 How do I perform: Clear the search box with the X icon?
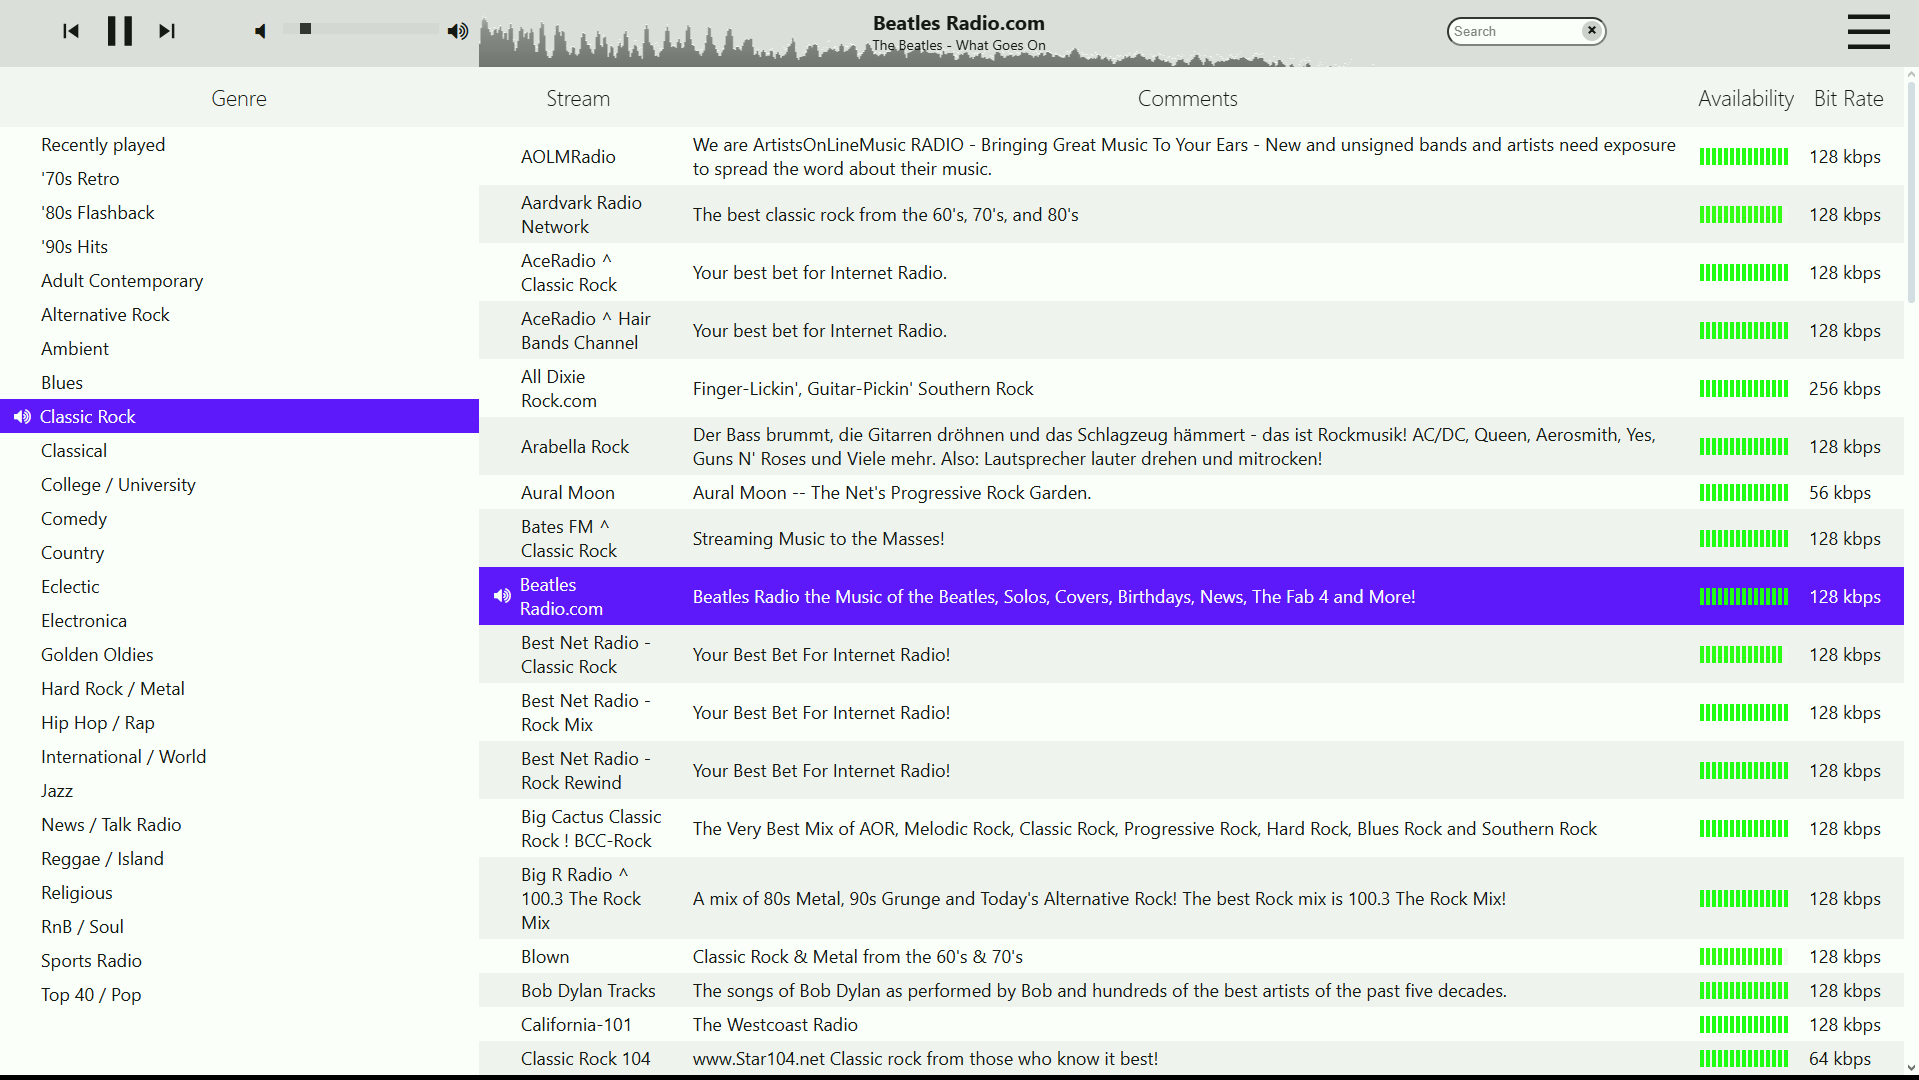pos(1590,30)
